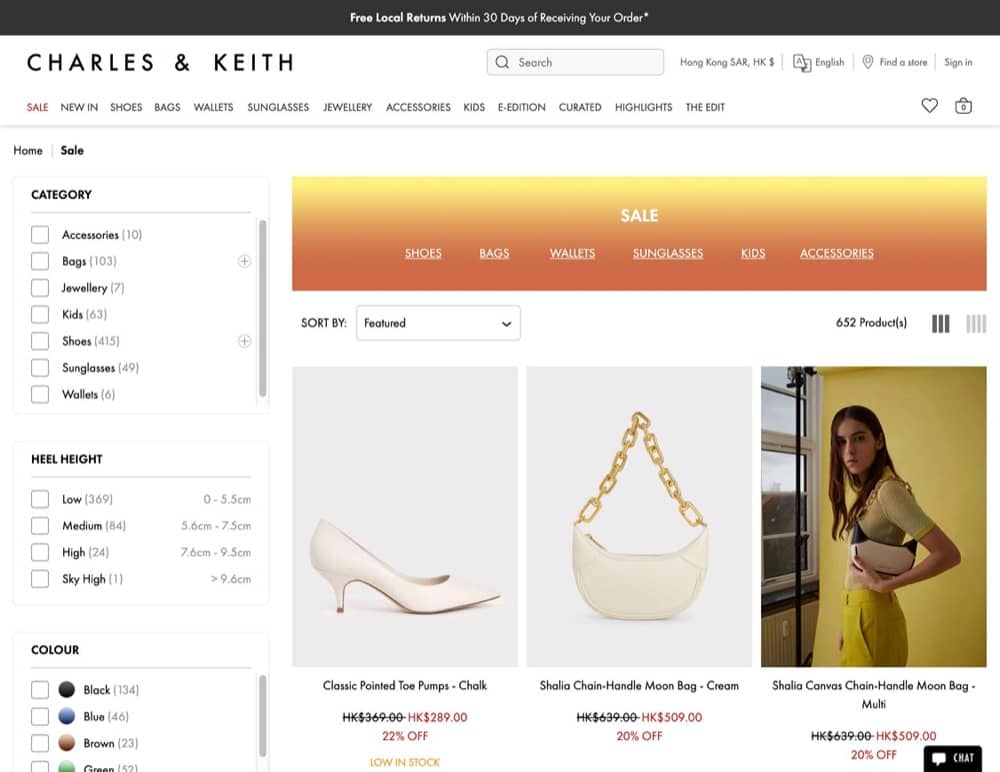Switch to four-column grid view

[x=976, y=323]
